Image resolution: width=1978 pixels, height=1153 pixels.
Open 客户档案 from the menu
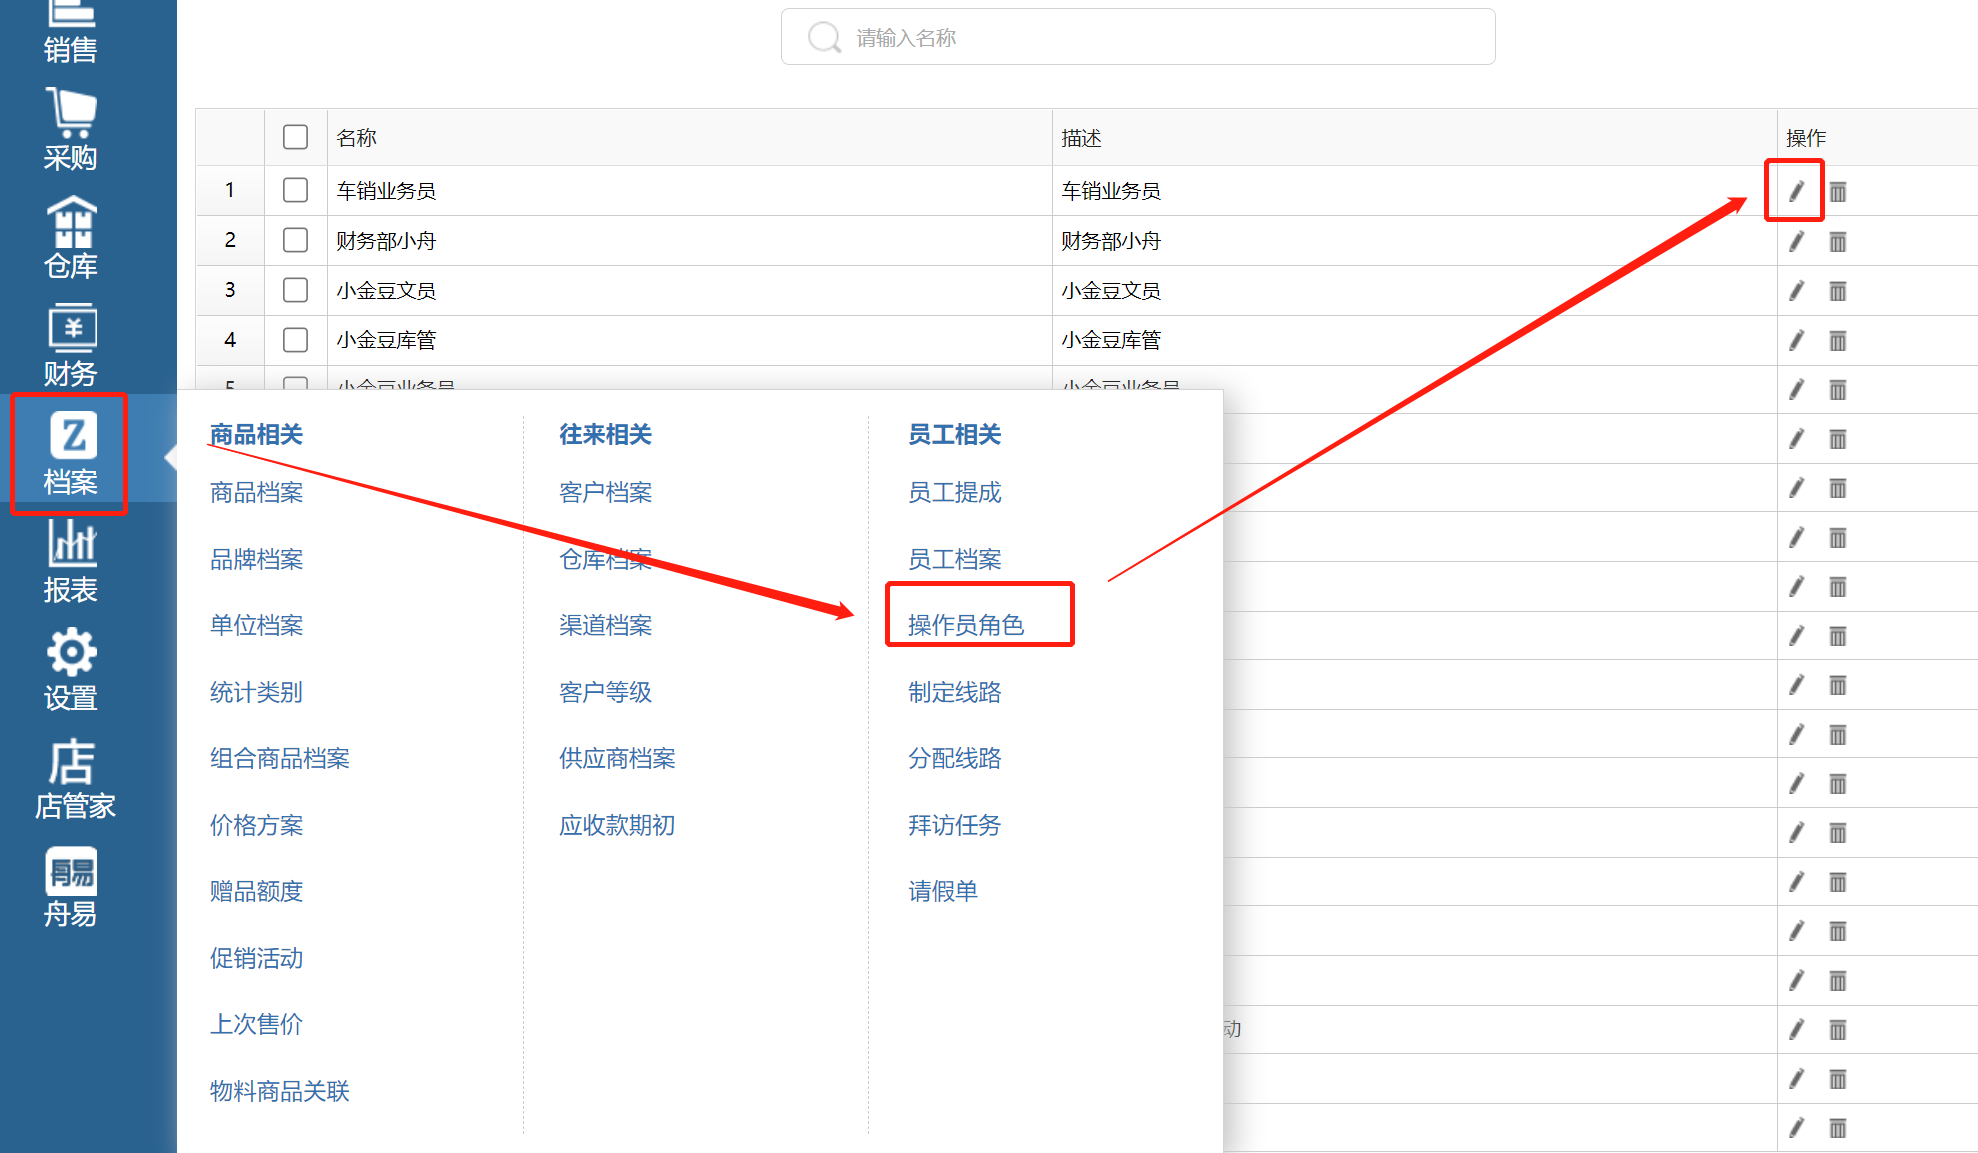pyautogui.click(x=605, y=492)
